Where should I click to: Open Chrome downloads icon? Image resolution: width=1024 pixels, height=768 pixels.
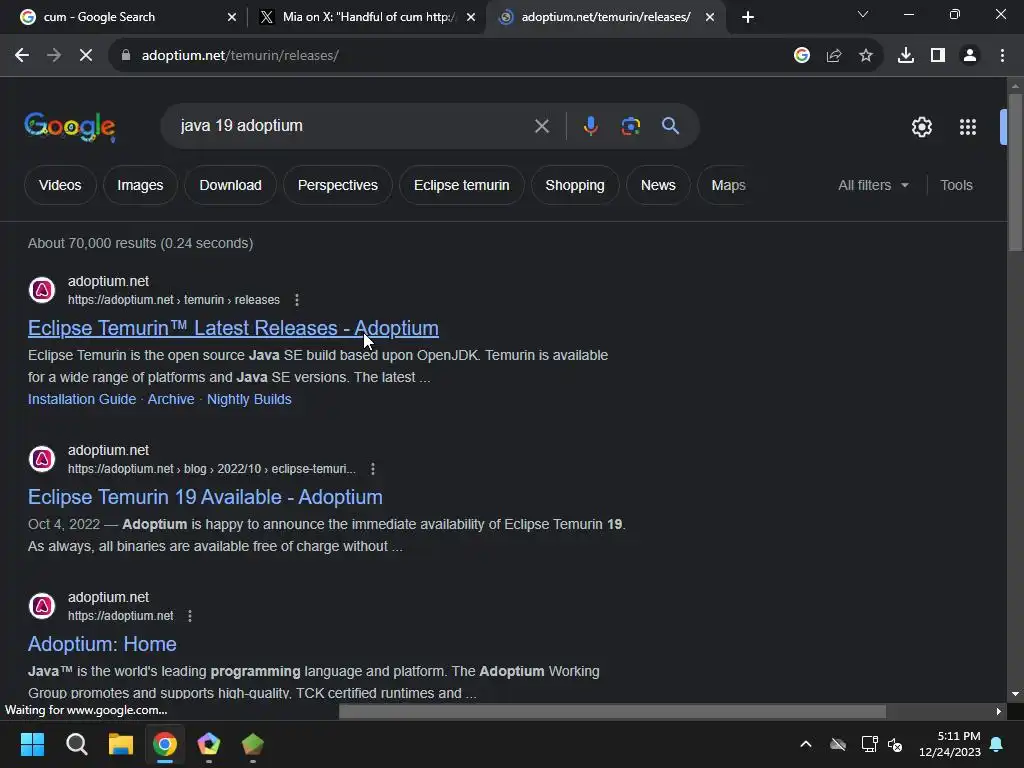click(906, 56)
